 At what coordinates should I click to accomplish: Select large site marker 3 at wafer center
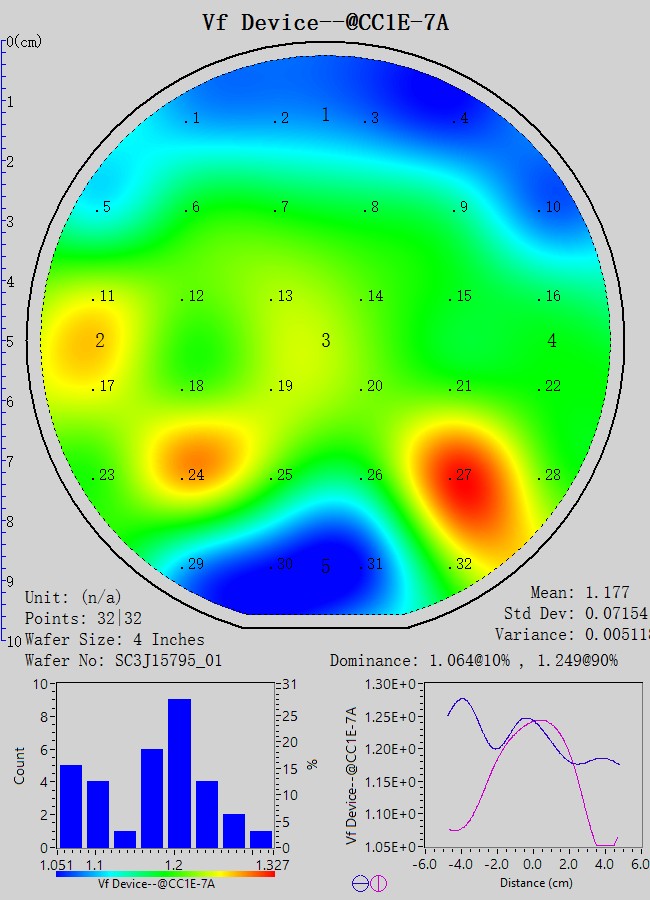[325, 341]
